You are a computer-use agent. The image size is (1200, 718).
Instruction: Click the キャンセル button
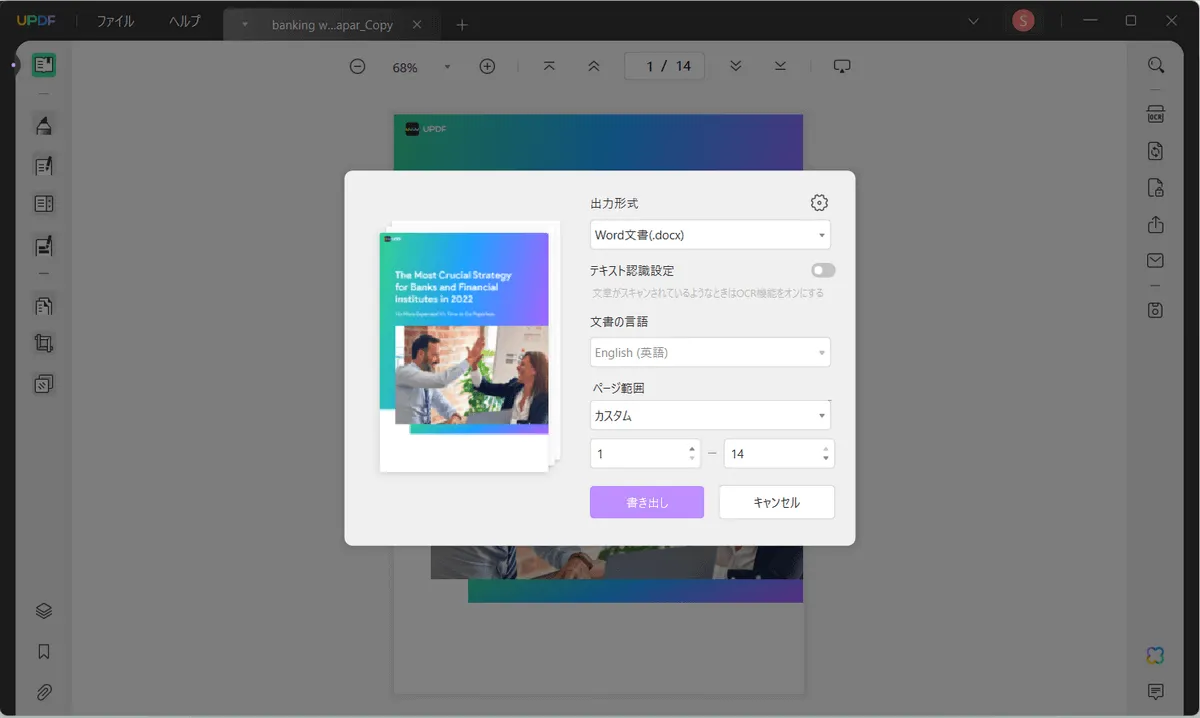click(x=776, y=502)
